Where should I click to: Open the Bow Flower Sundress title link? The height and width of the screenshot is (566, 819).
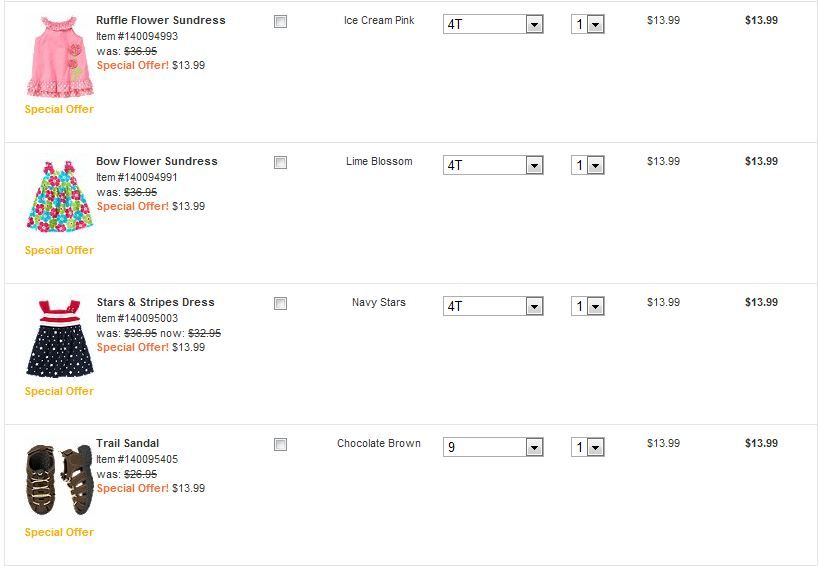click(157, 161)
